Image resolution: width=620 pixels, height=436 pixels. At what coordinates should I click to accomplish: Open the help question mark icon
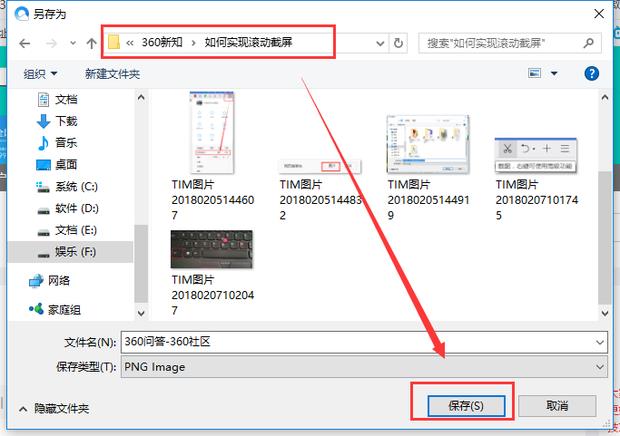click(x=591, y=74)
